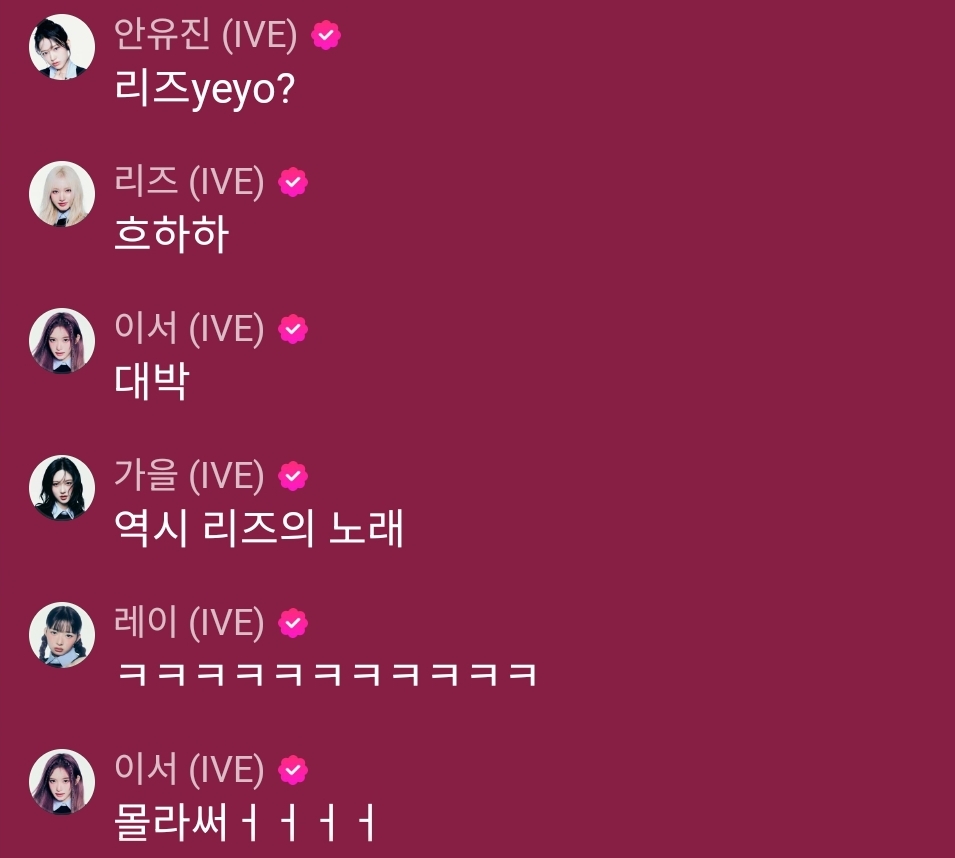Open the avatar next to the ㅋㅋㅋ message
Viewport: 955px width, 858px height.
[x=62, y=635]
